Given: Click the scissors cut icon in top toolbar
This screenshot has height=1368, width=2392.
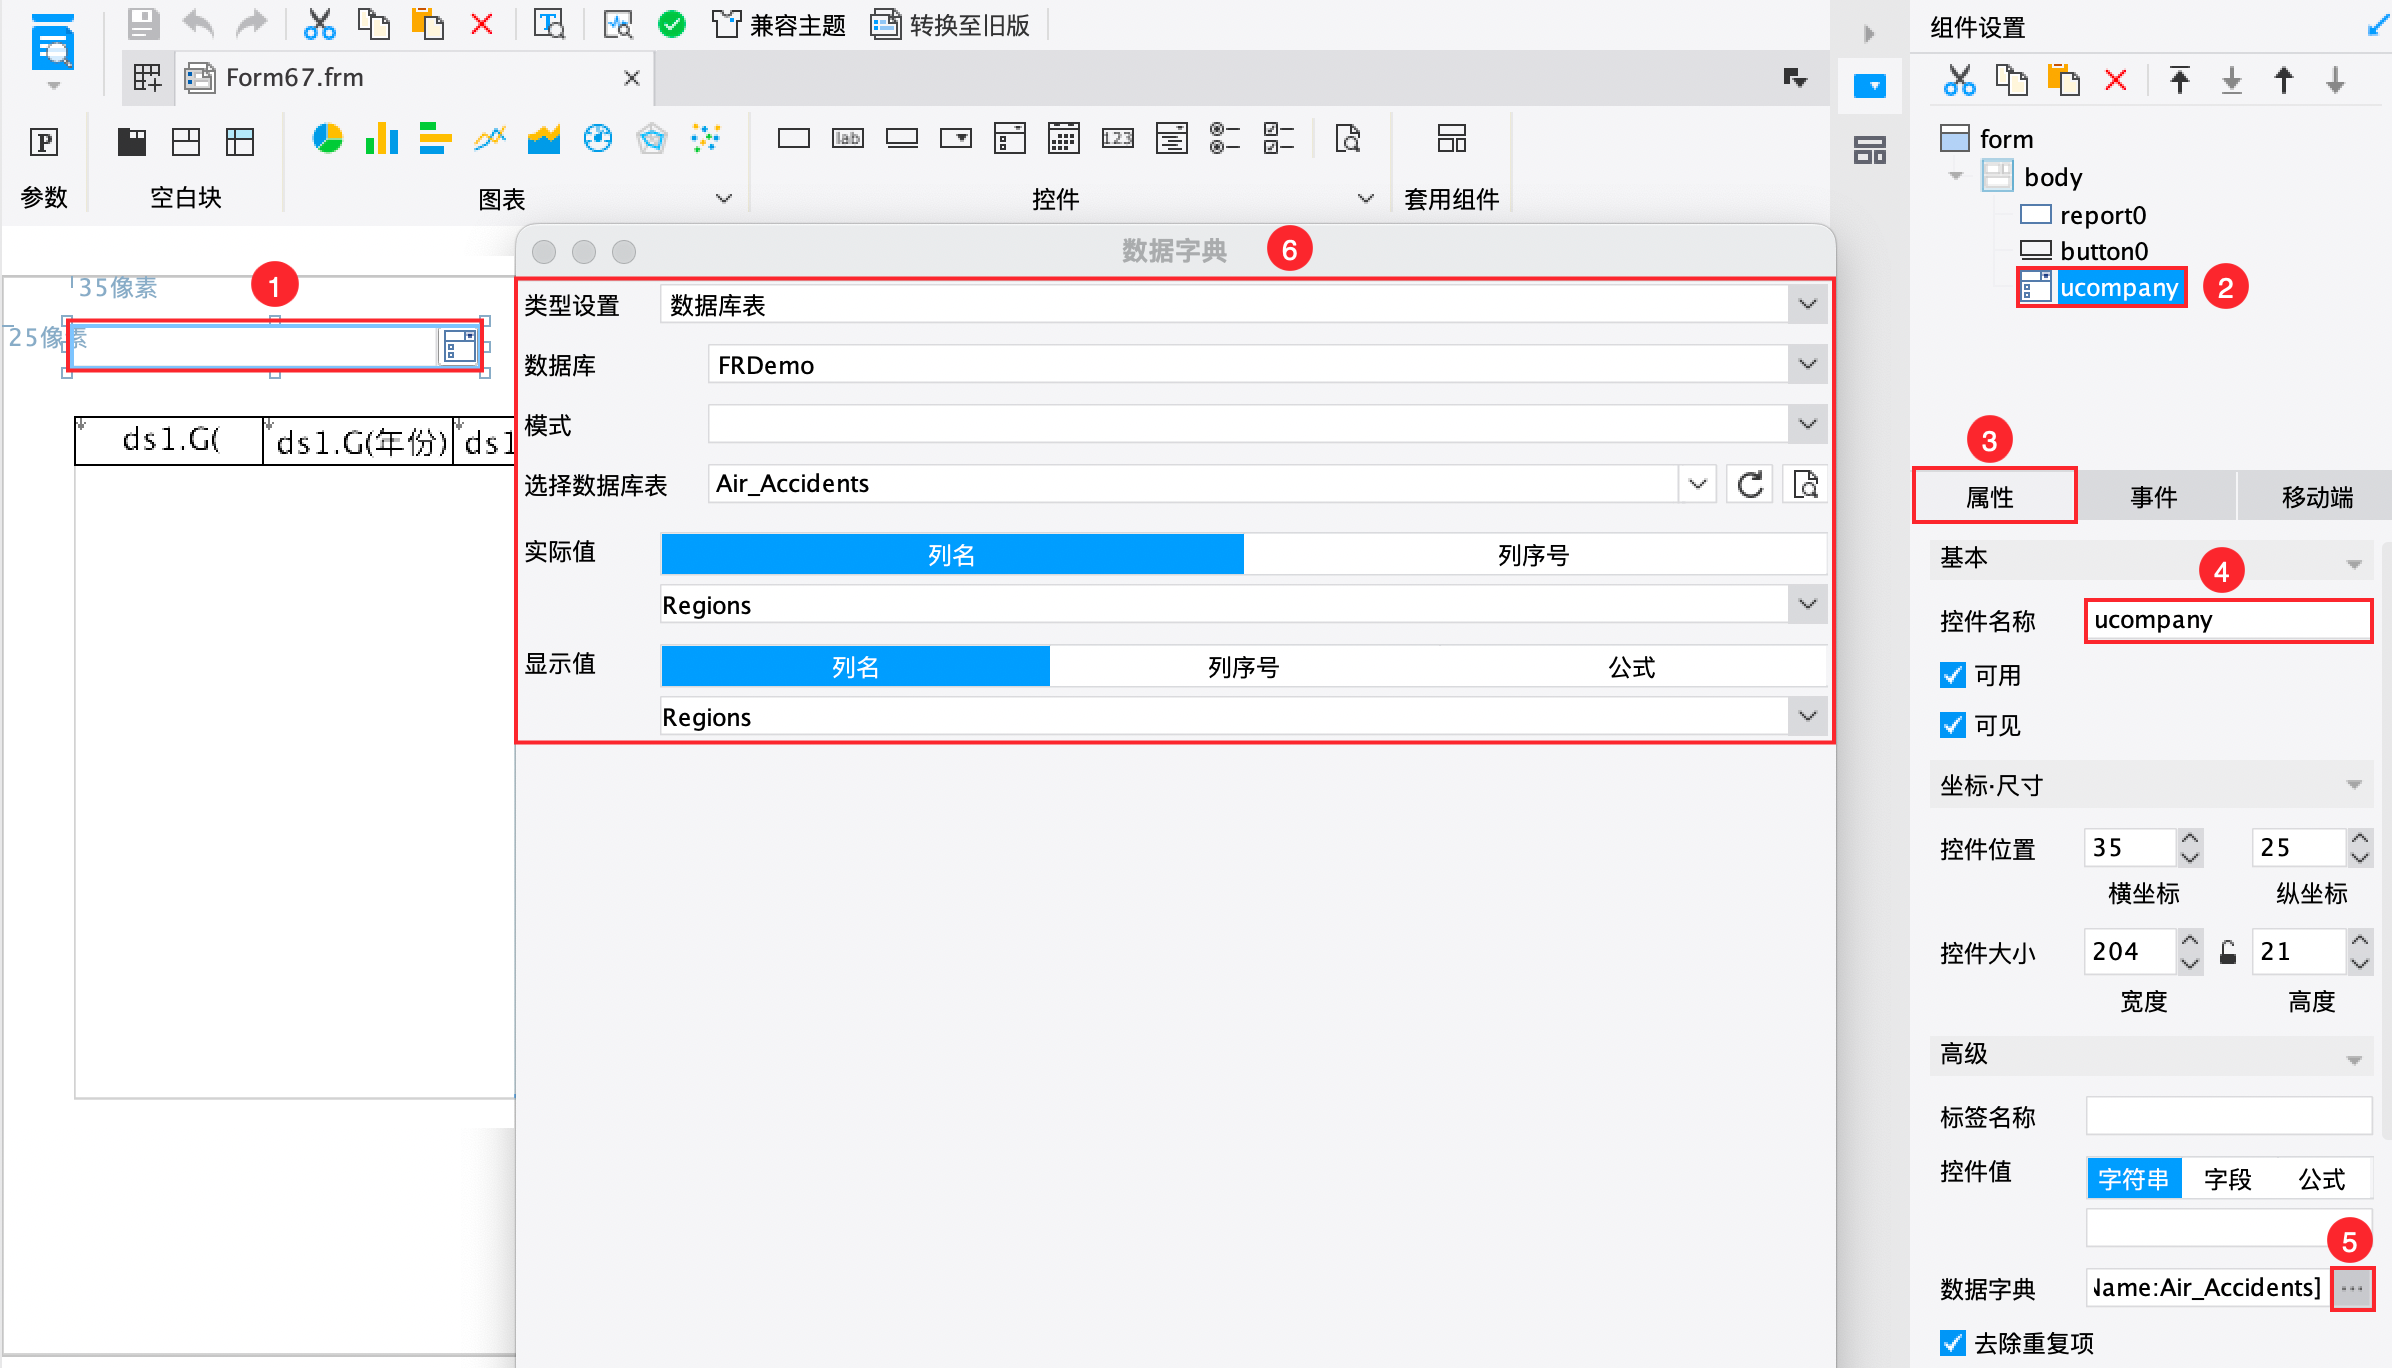Looking at the screenshot, I should [x=319, y=24].
